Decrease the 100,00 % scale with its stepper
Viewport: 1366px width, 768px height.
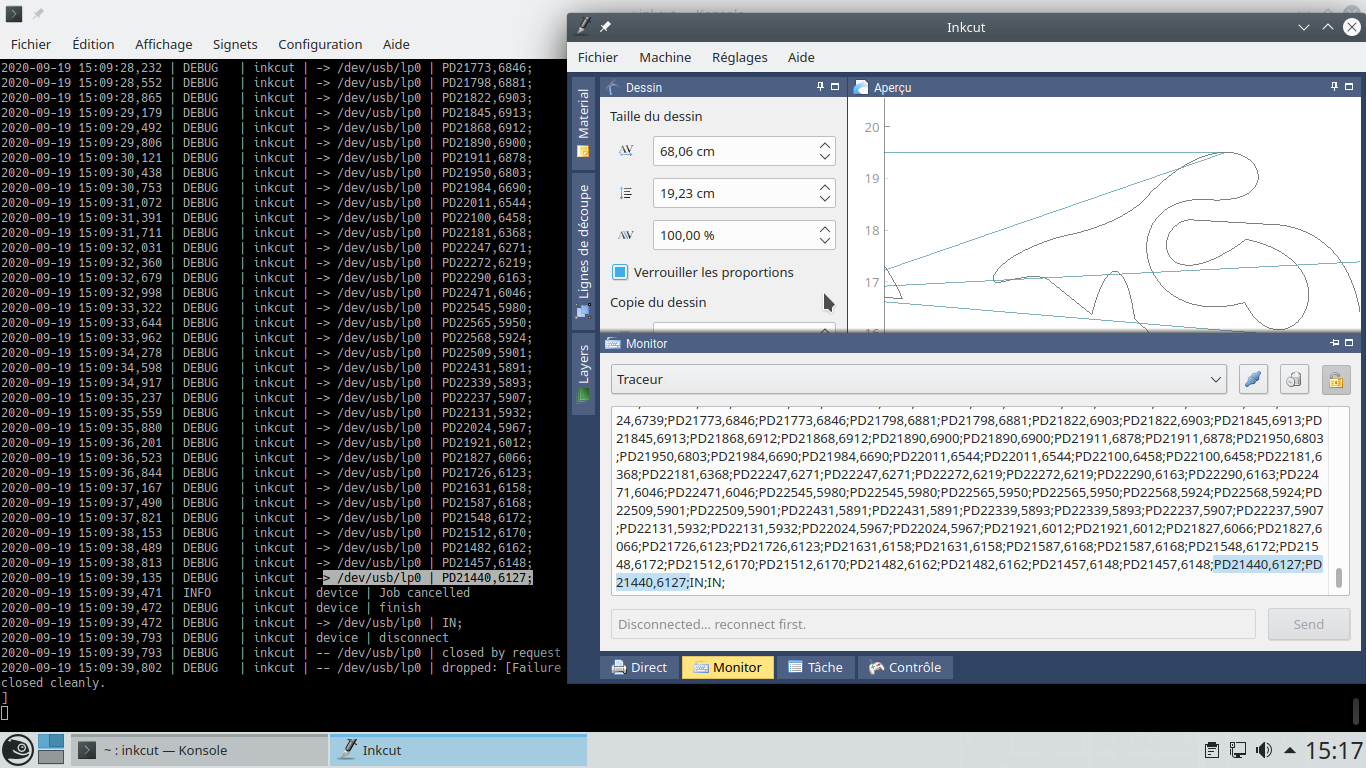pyautogui.click(x=824, y=240)
